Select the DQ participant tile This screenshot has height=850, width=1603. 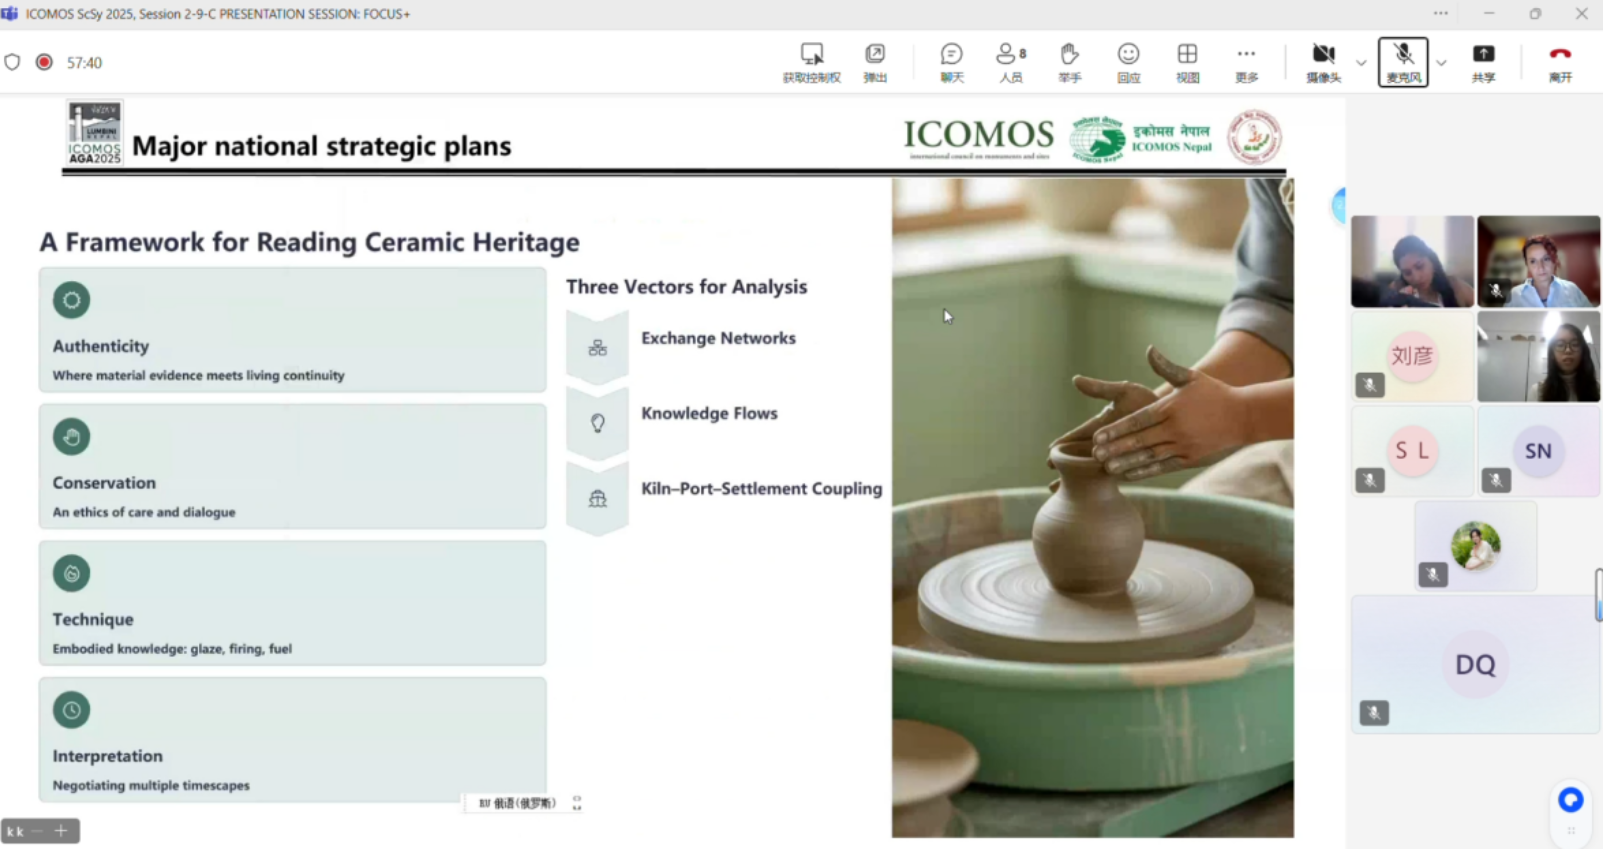click(1475, 665)
